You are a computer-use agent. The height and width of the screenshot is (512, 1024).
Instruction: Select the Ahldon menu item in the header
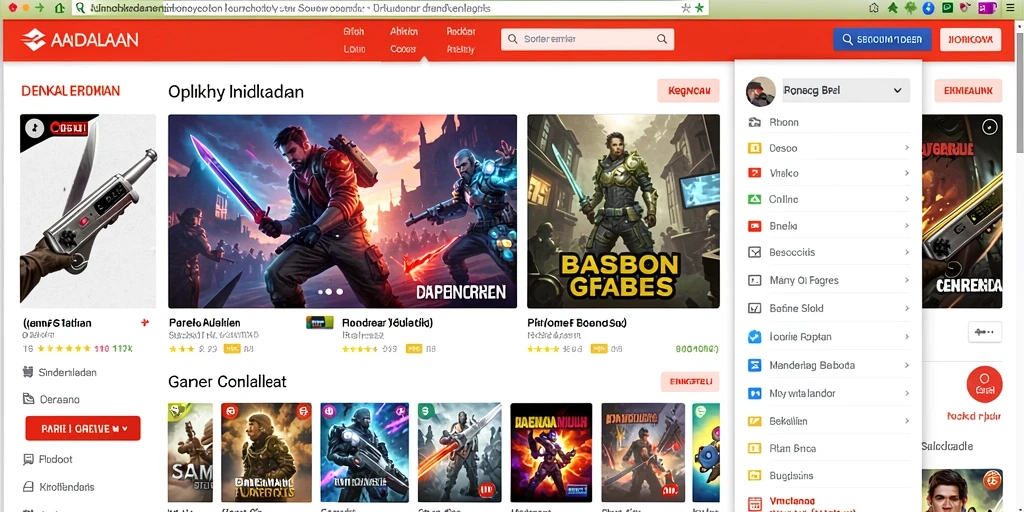tap(404, 31)
